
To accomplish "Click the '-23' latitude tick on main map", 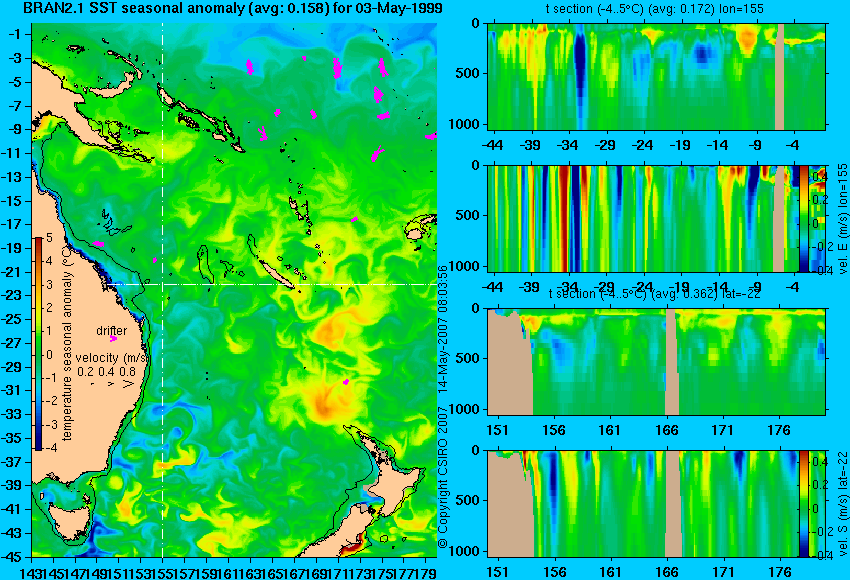I will (14, 295).
